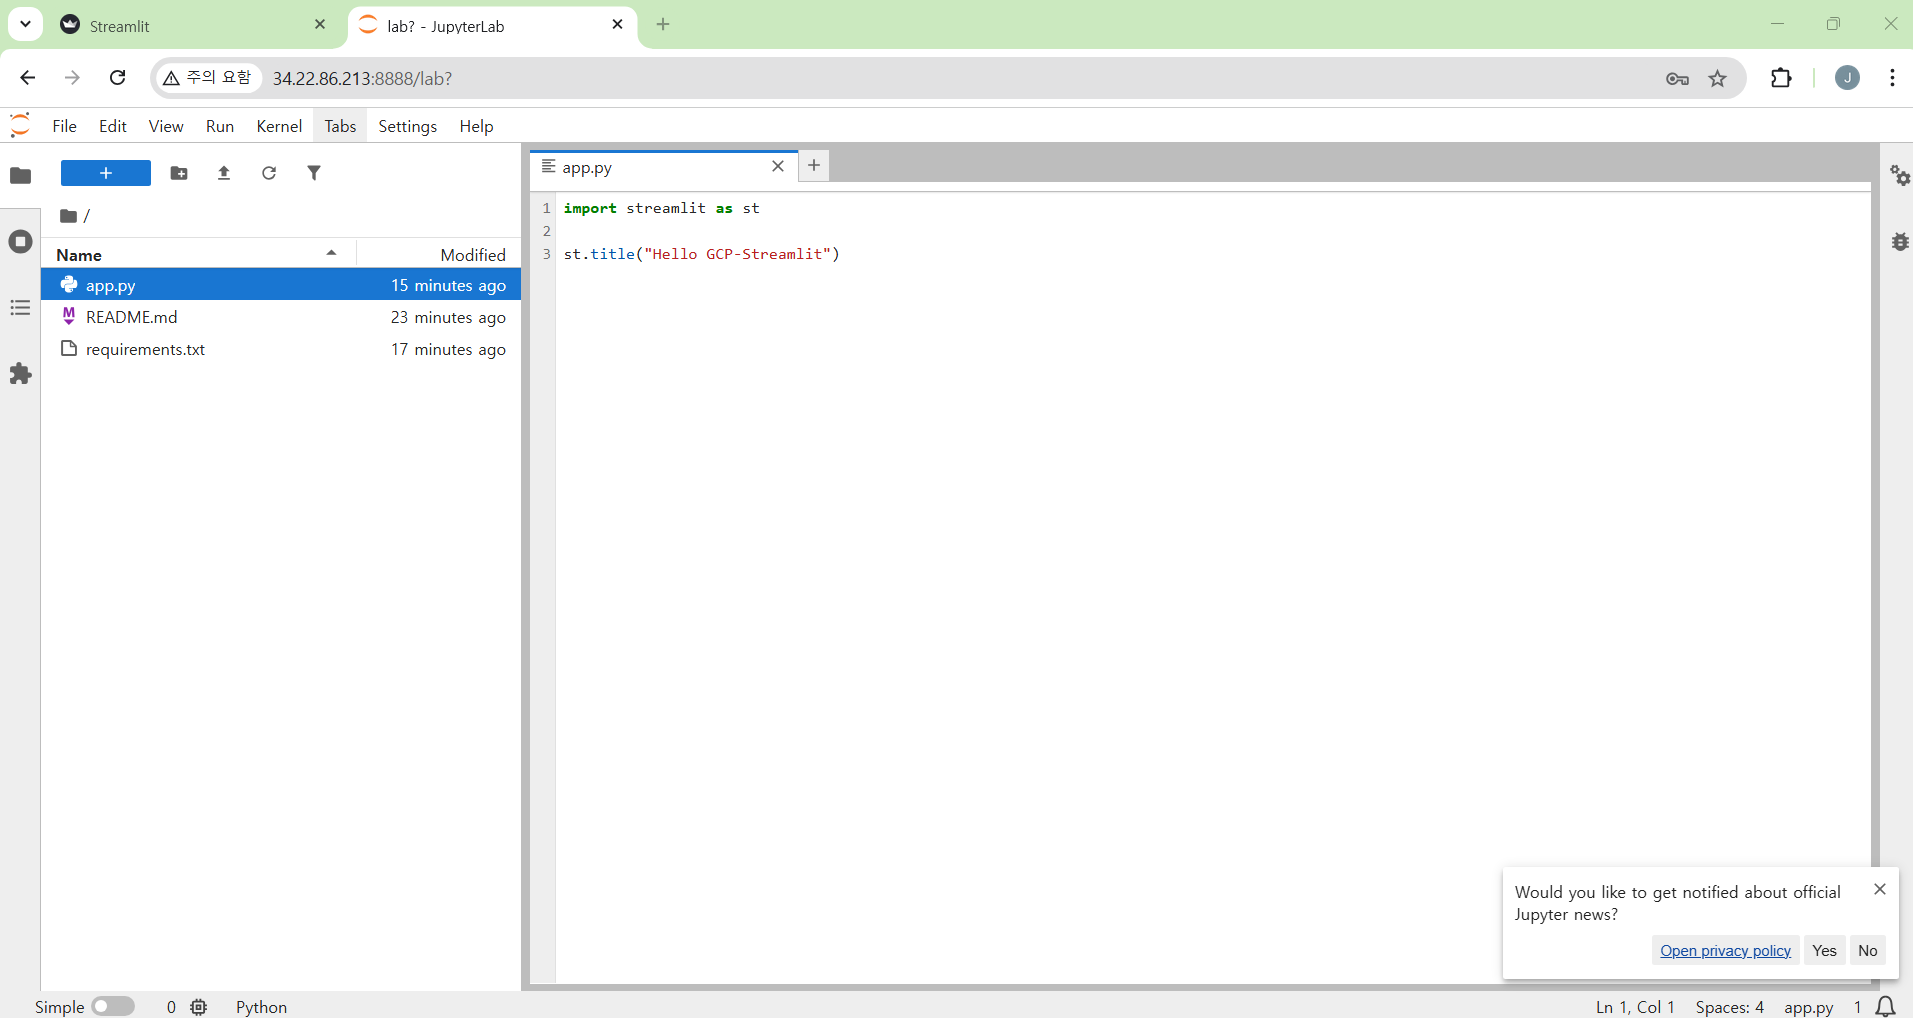Screen dimensions: 1913x1018
Task: Open the Edit menu
Action: click(x=113, y=126)
